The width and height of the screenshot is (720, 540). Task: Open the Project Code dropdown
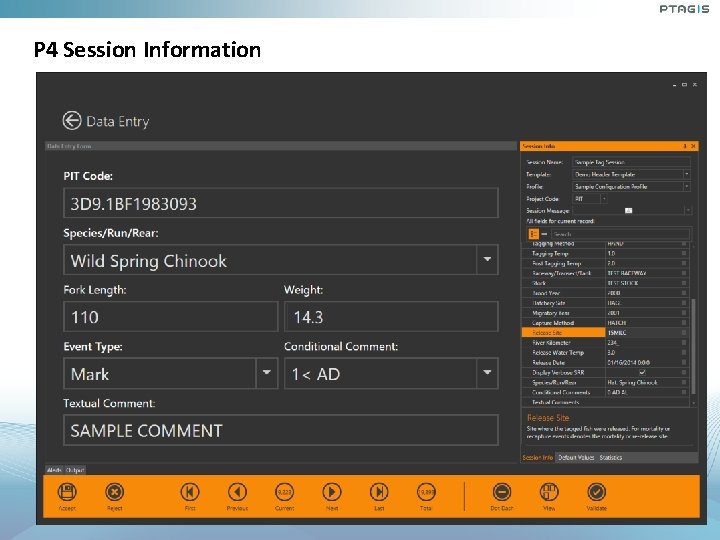(604, 199)
